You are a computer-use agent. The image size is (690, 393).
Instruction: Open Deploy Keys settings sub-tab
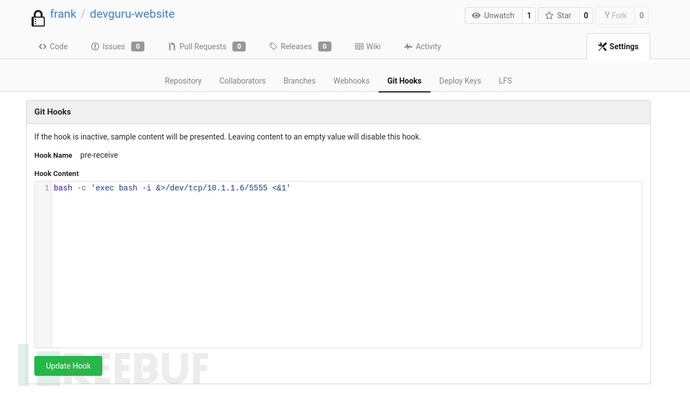pyautogui.click(x=460, y=81)
